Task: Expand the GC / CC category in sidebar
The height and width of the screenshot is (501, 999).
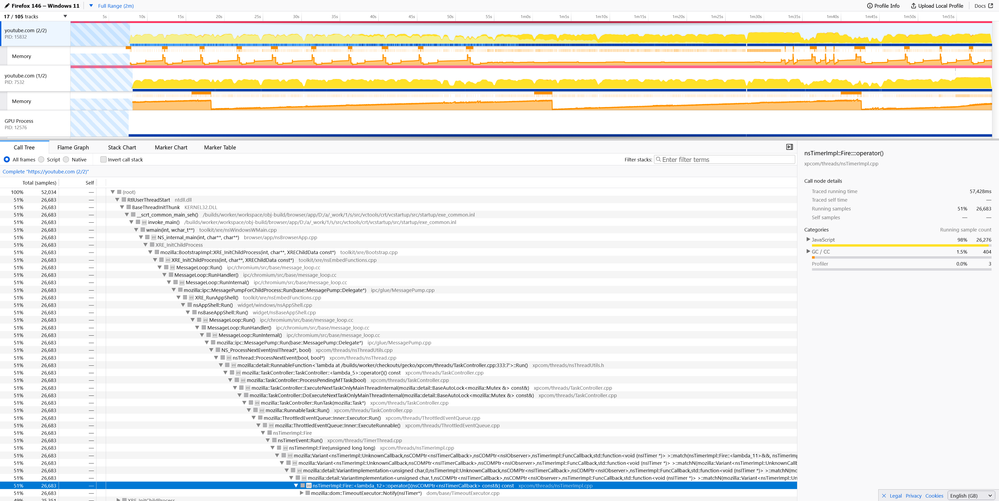Action: 809,252
